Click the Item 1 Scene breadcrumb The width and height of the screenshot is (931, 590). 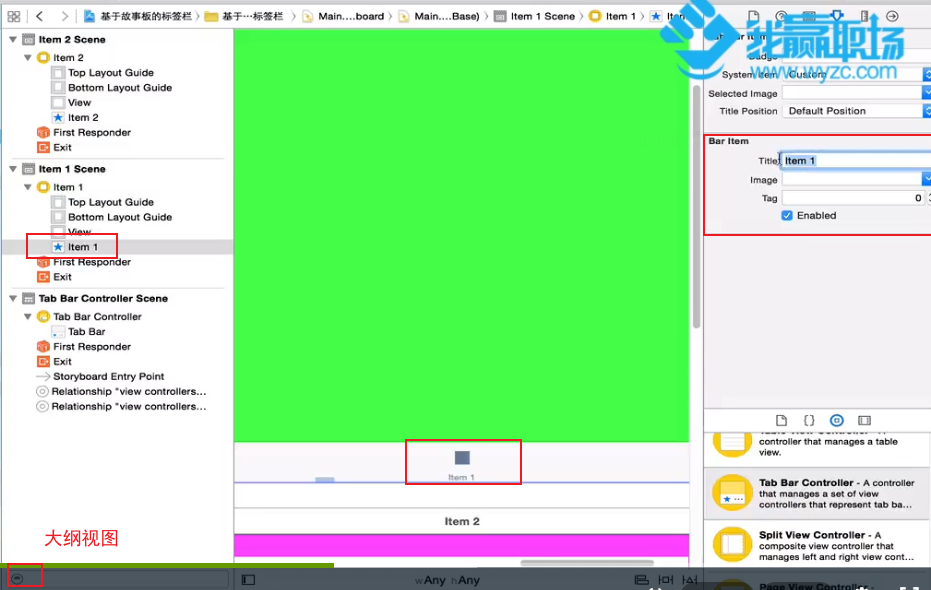(x=535, y=16)
